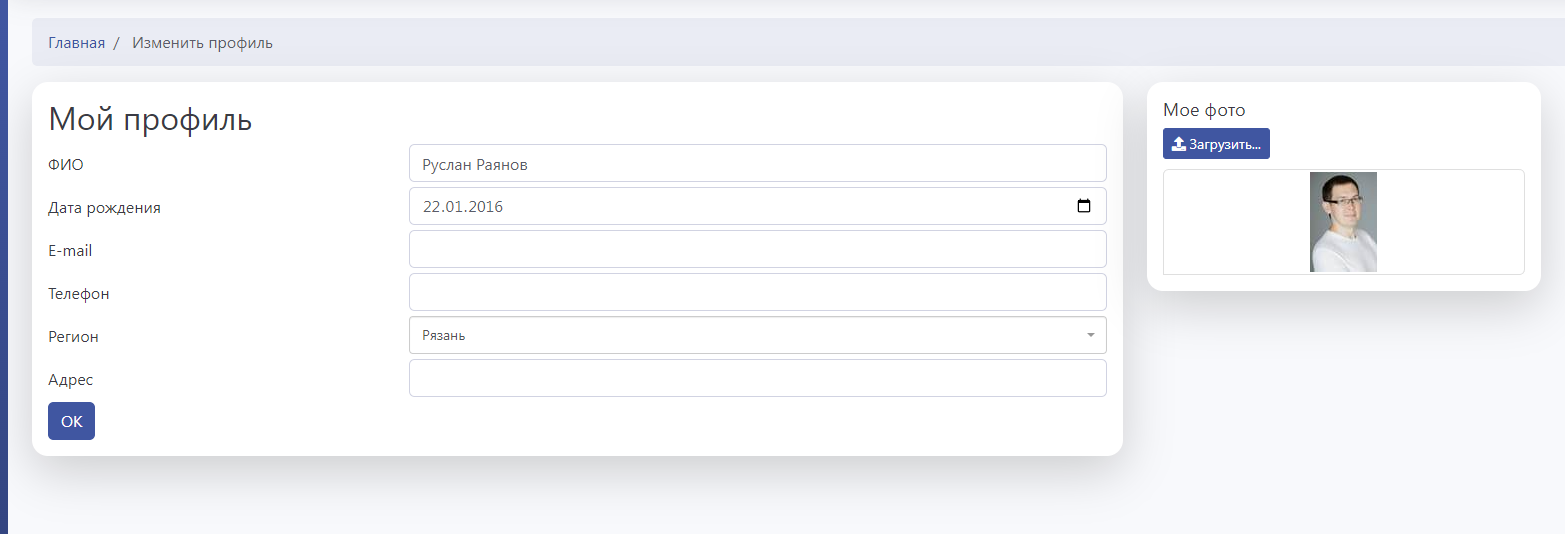Screen dimensions: 1565x534
Task: Expand the Регион dropdown arrow
Action: [x=1090, y=335]
